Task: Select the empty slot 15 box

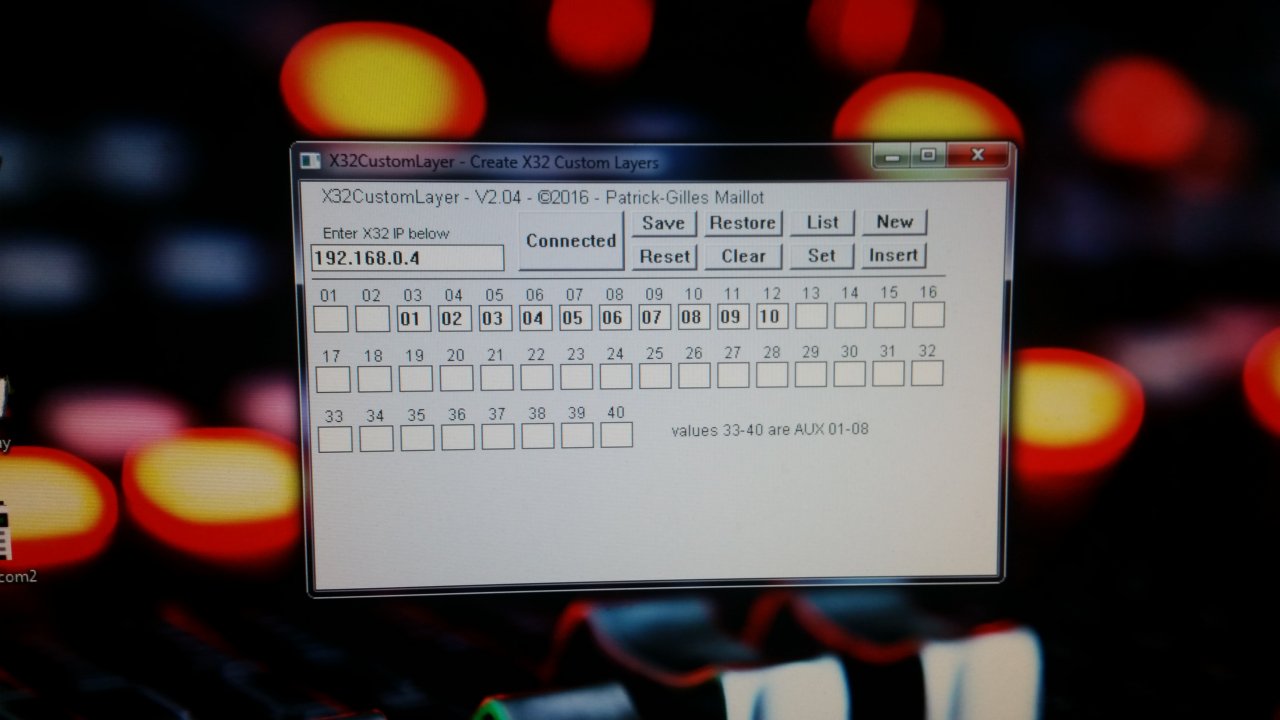Action: 889,315
